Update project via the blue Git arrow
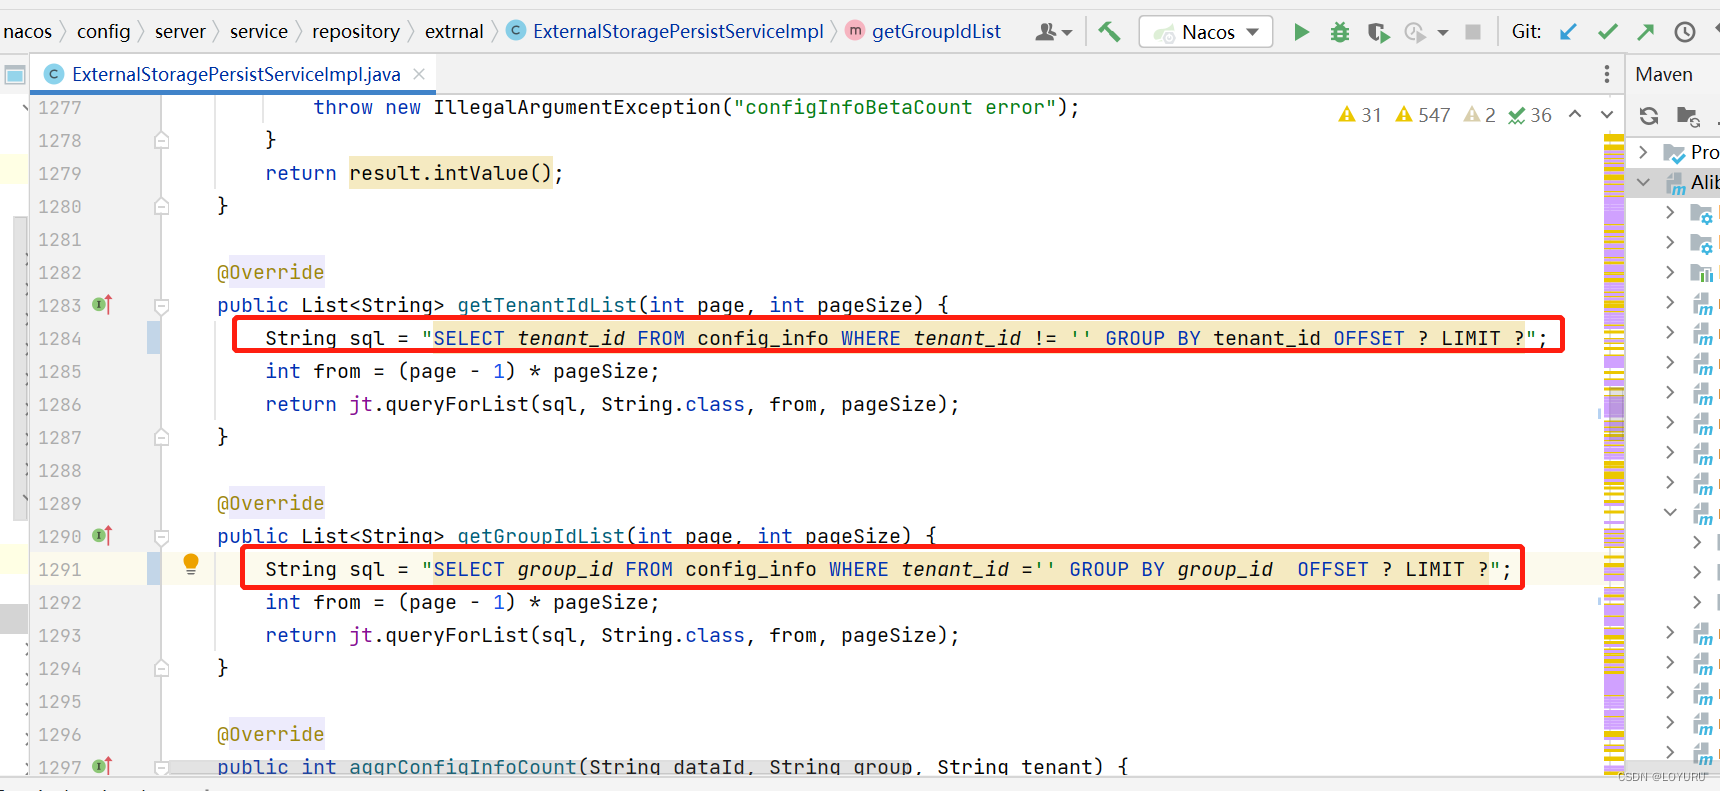This screenshot has width=1720, height=791. tap(1568, 32)
